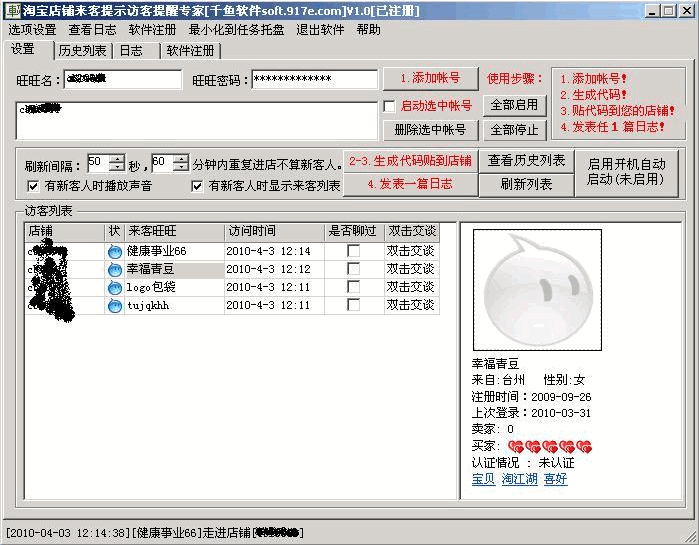Click the refresh interval seconds value field
Image resolution: width=699 pixels, height=545 pixels.
(99, 163)
